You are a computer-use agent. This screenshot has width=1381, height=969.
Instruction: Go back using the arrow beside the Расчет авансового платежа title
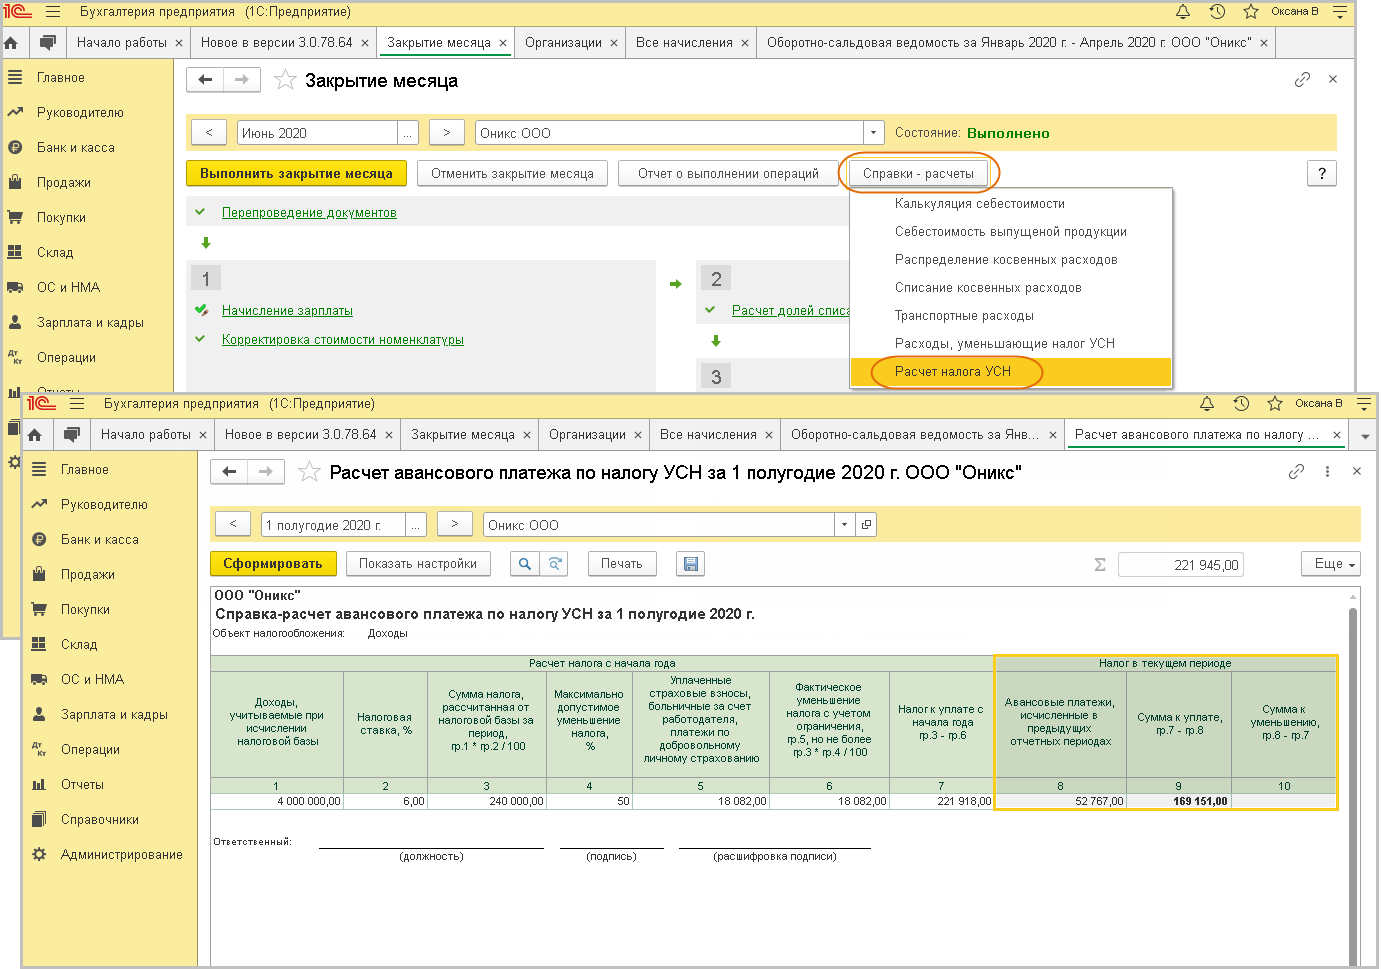[229, 472]
